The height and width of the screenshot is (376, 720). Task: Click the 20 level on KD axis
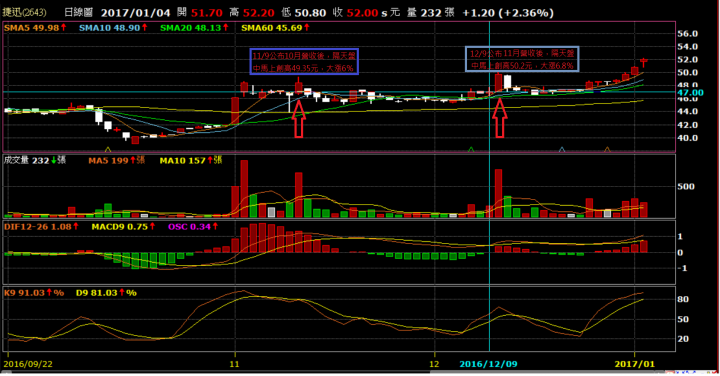click(x=683, y=339)
